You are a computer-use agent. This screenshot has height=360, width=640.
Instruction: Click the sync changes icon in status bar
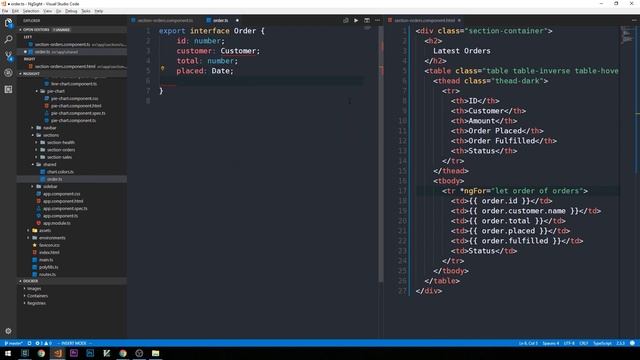pos(29,343)
